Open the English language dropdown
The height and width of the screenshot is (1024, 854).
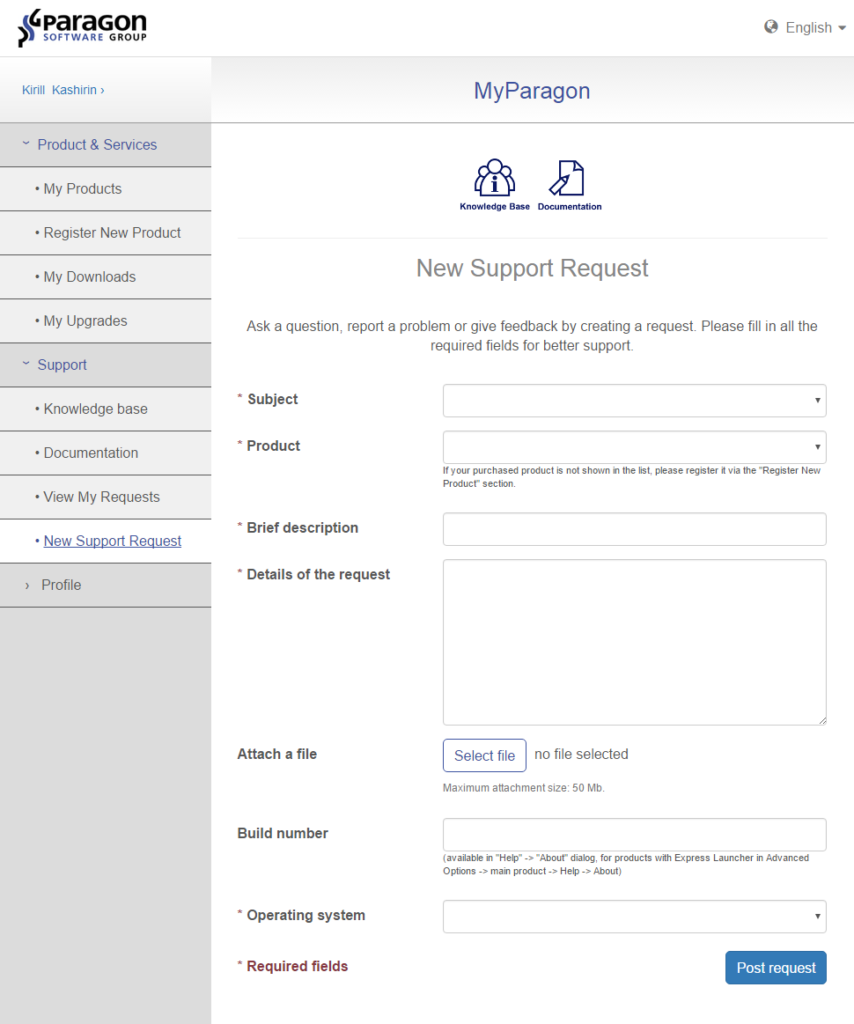[810, 27]
